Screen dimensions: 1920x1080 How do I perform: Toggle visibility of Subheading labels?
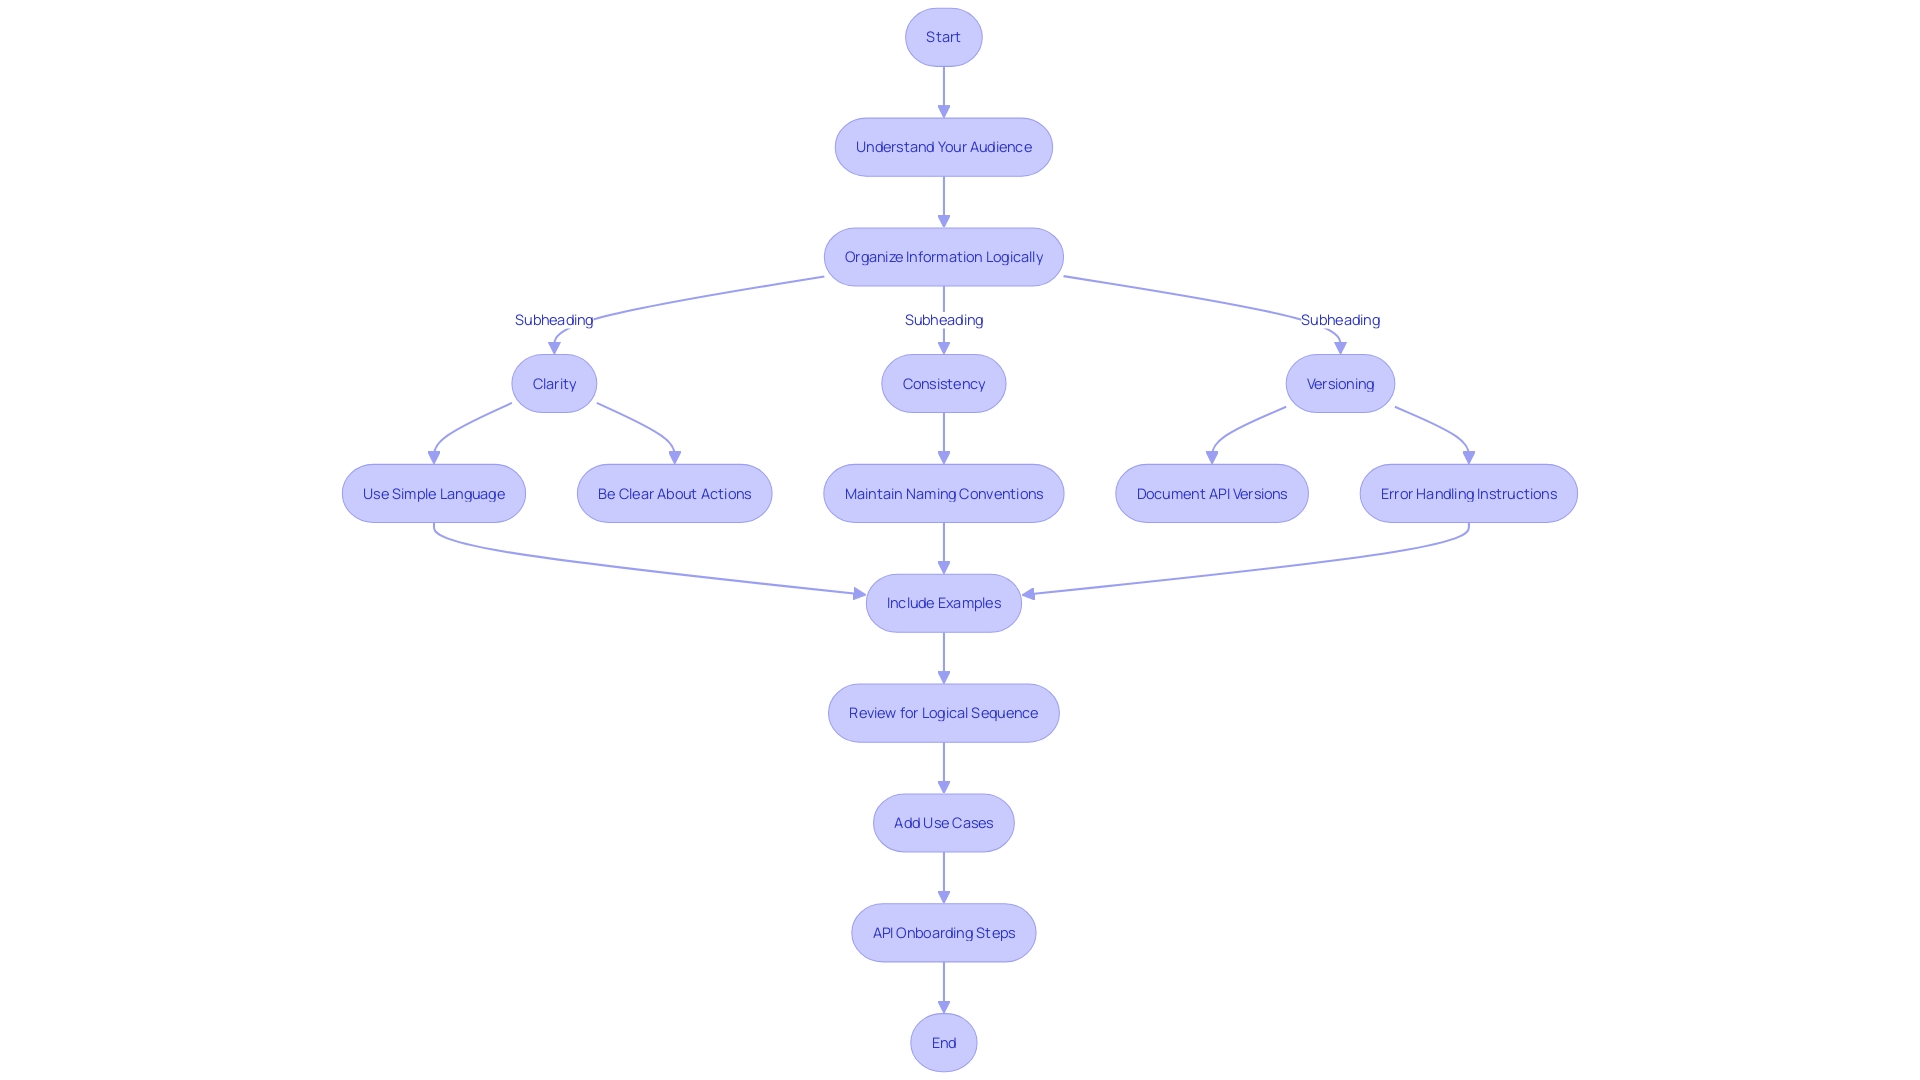(554, 318)
